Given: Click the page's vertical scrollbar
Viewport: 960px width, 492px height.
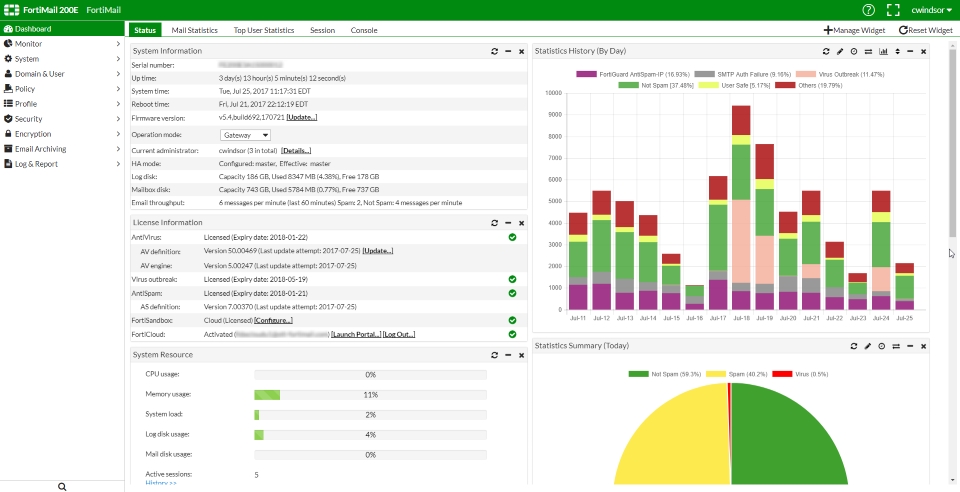Looking at the screenshot, I should tap(952, 140).
